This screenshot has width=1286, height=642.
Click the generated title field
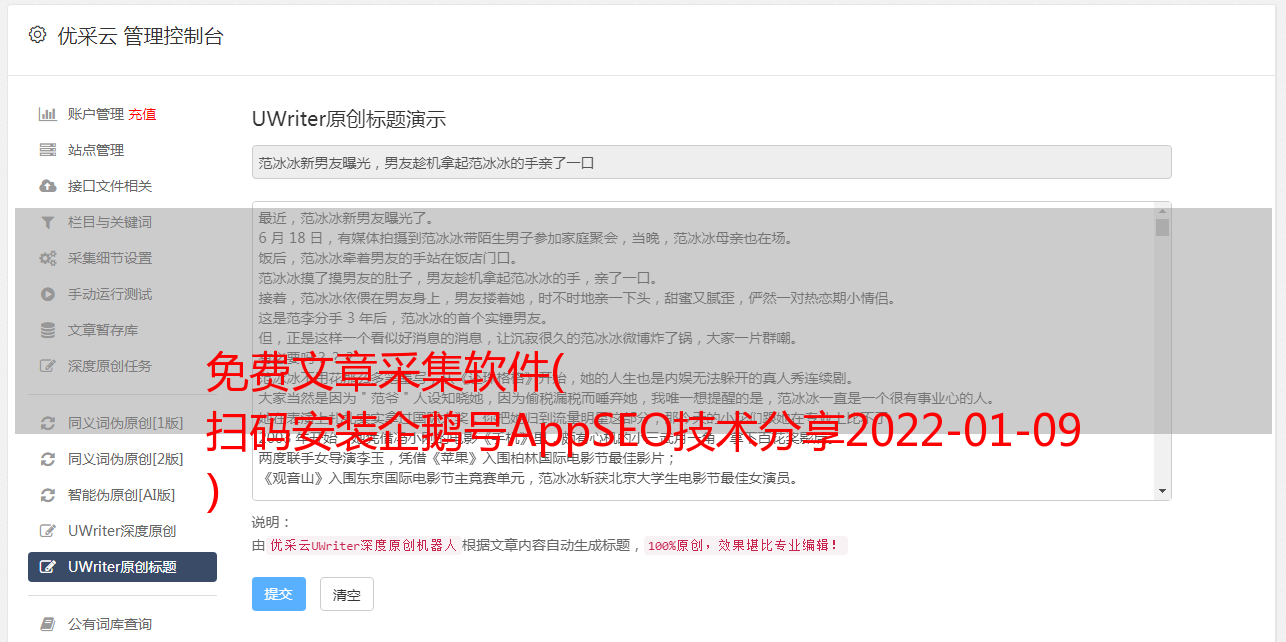pos(711,162)
